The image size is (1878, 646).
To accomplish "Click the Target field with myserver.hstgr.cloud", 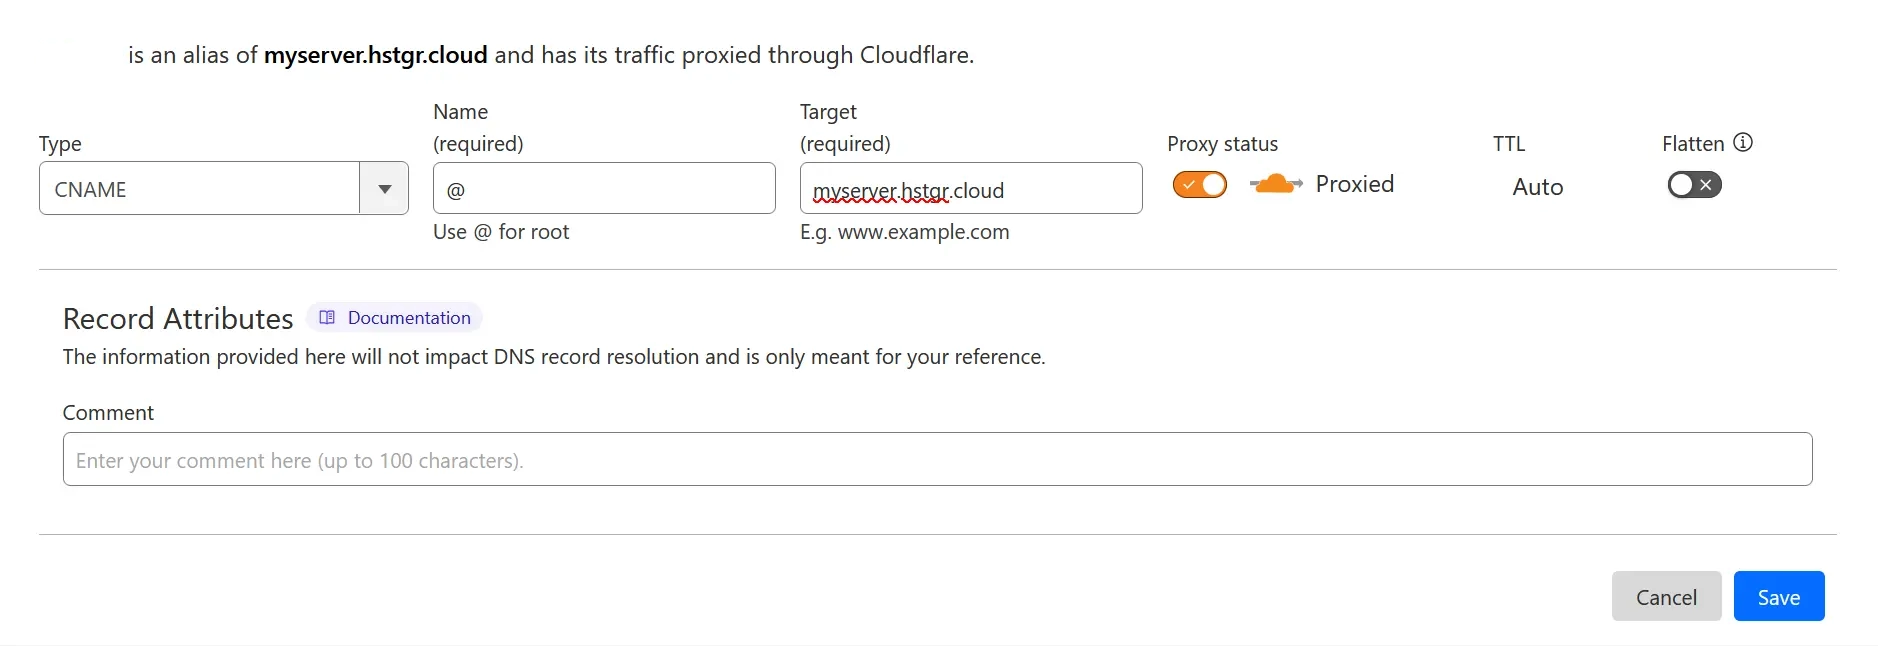I will [970, 188].
